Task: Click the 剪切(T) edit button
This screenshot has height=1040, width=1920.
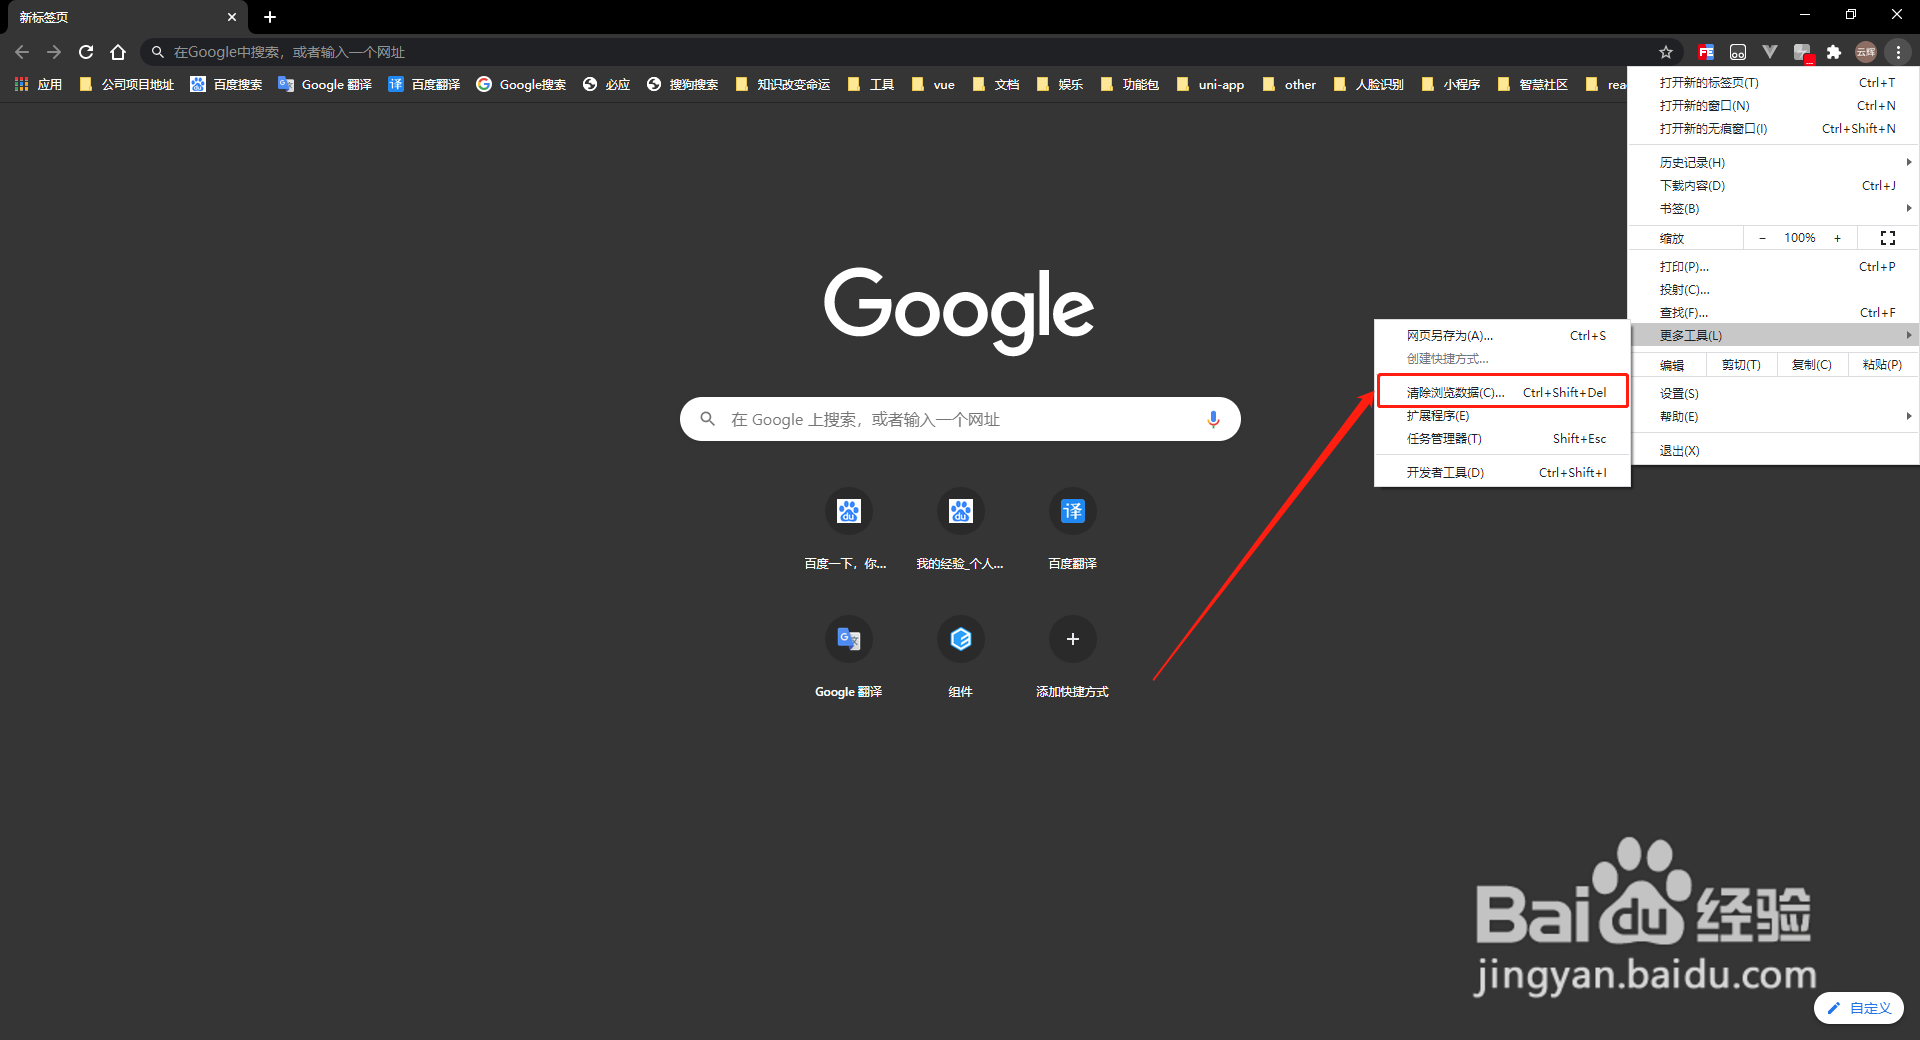Action: (1741, 365)
